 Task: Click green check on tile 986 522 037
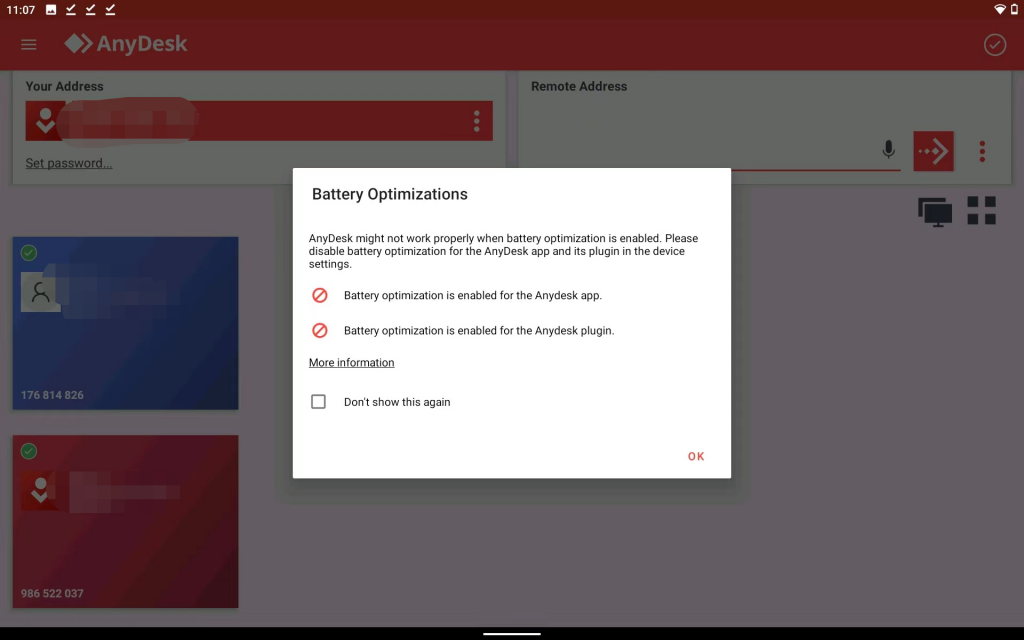pos(29,451)
